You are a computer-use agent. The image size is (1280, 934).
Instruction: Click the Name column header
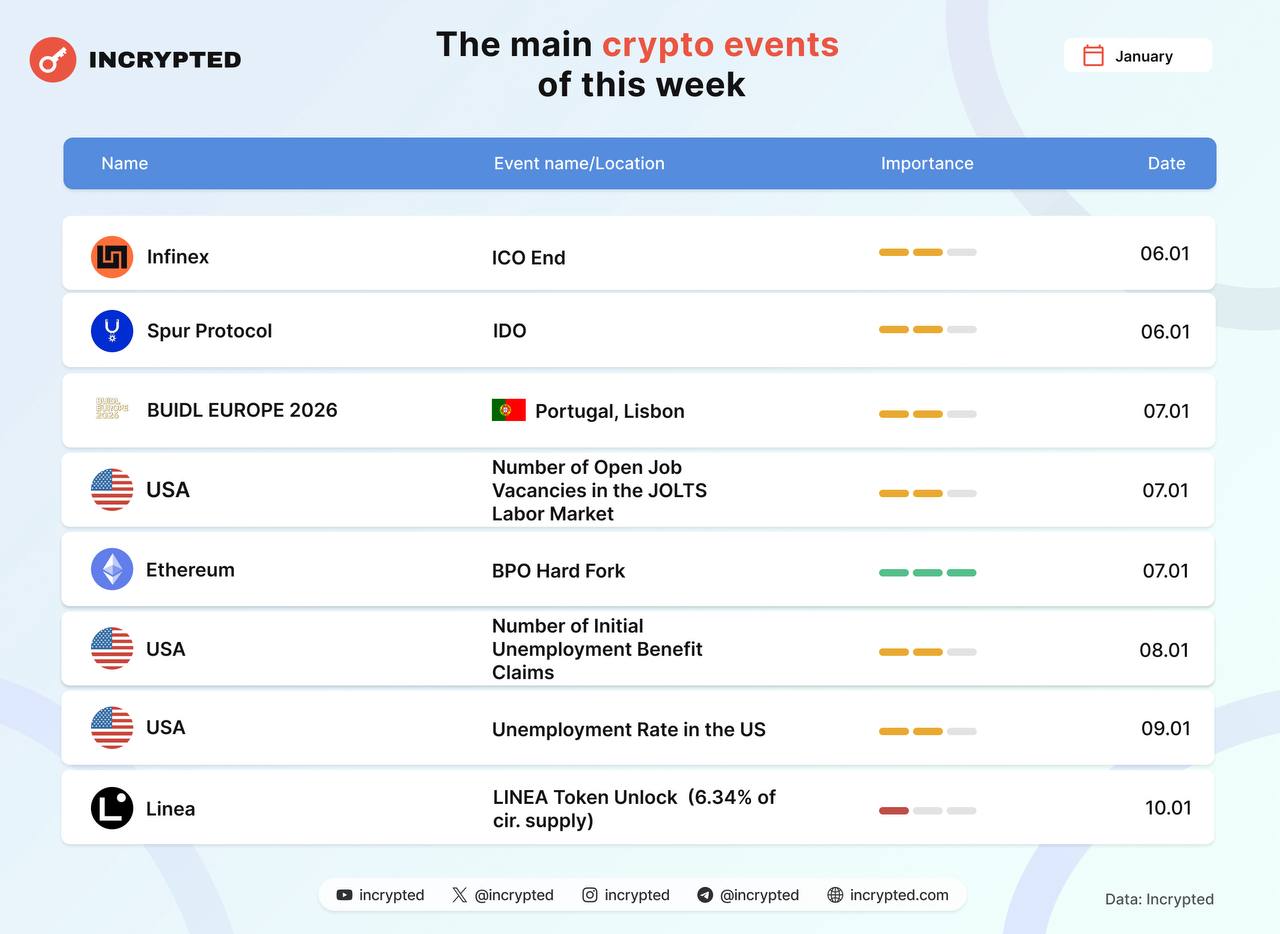coord(124,163)
